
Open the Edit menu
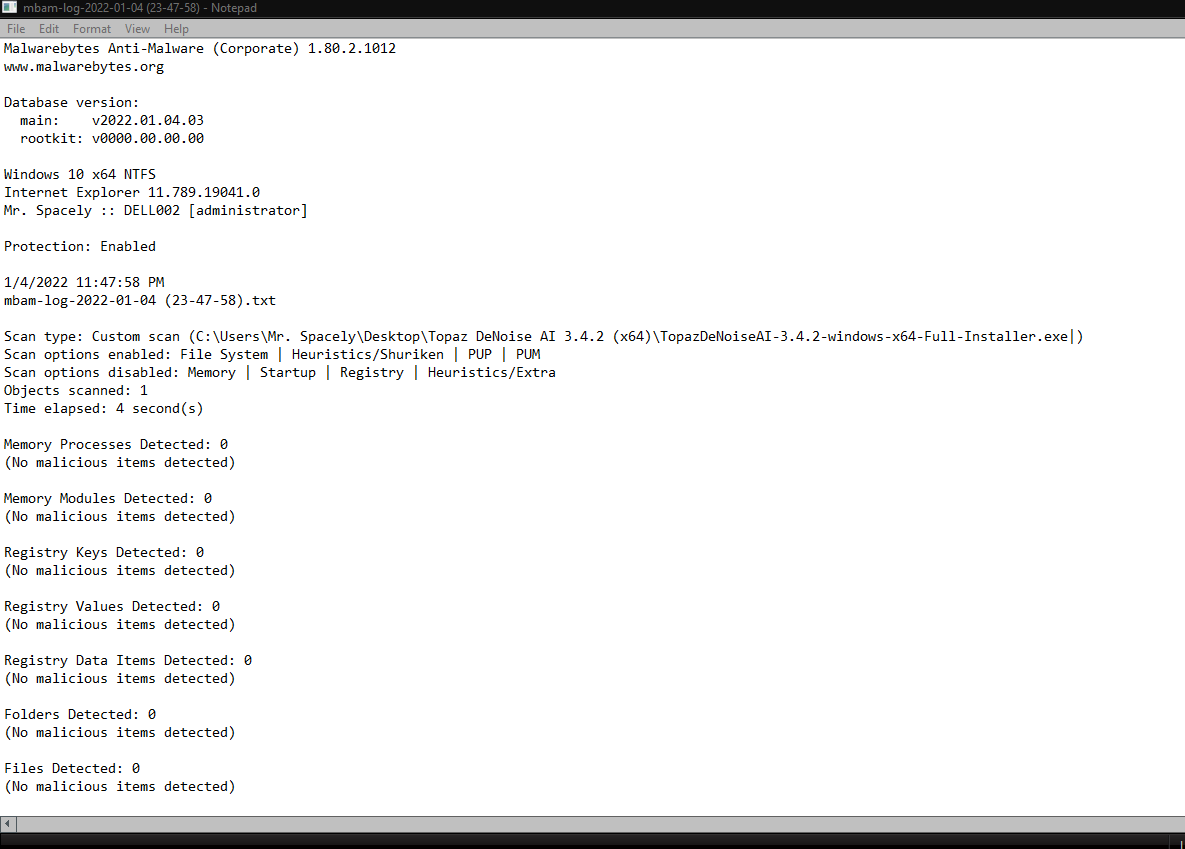[x=48, y=29]
